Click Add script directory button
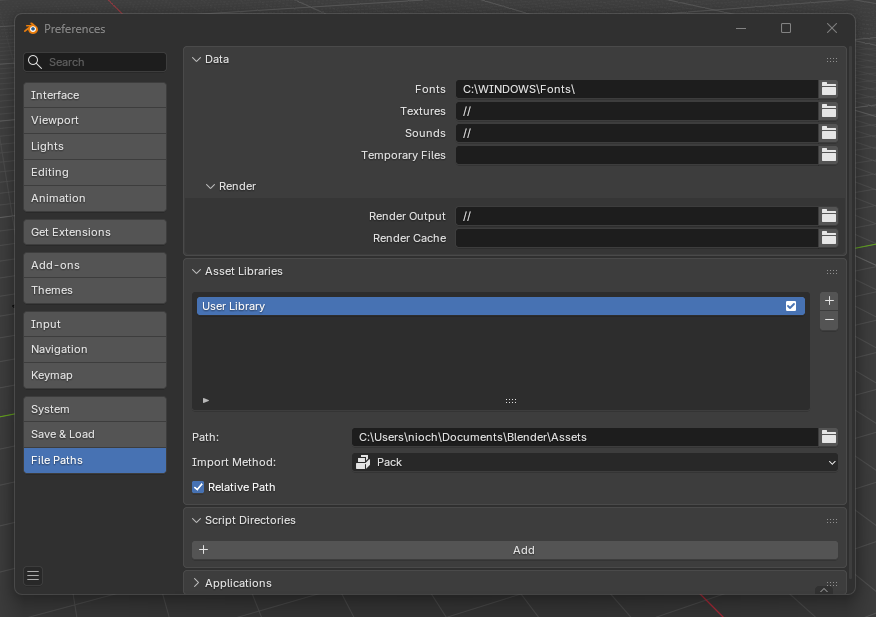 coord(515,550)
